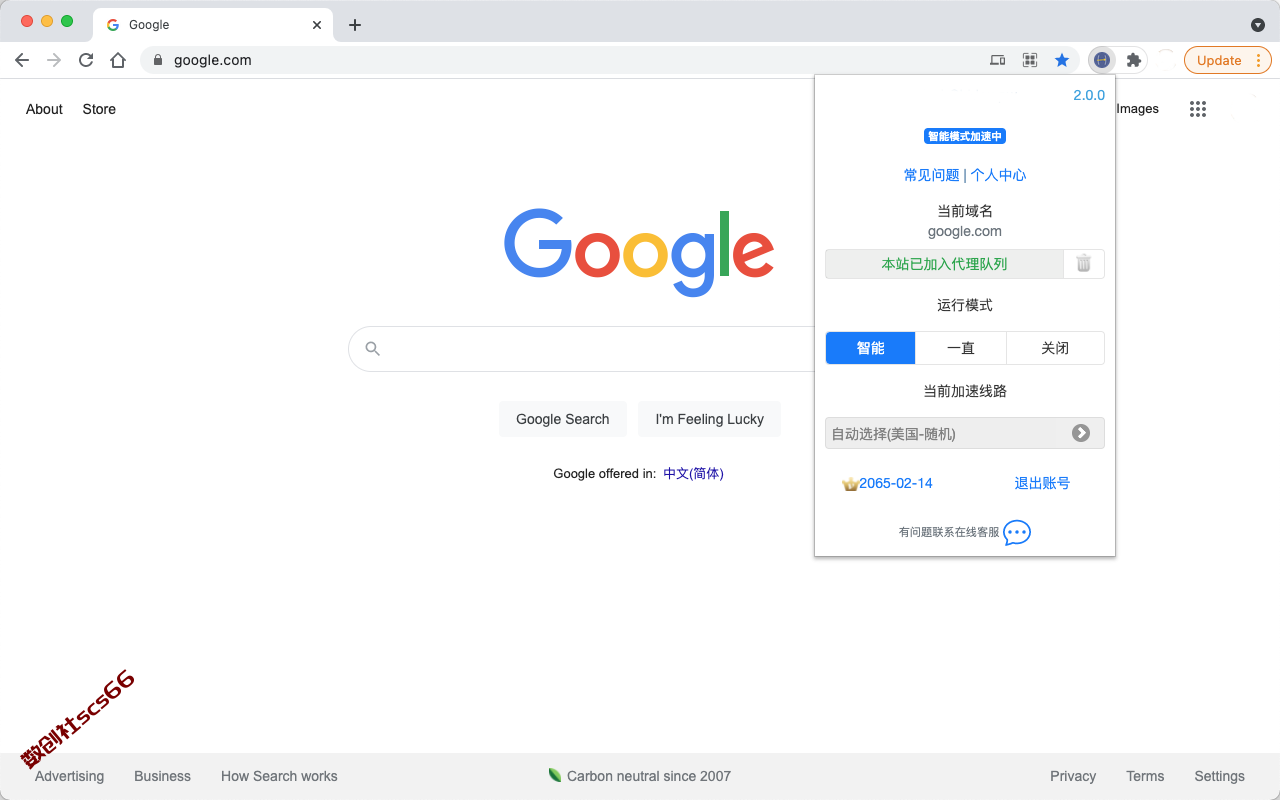
Task: Click the 2.0.0 version number
Action: (x=1089, y=95)
